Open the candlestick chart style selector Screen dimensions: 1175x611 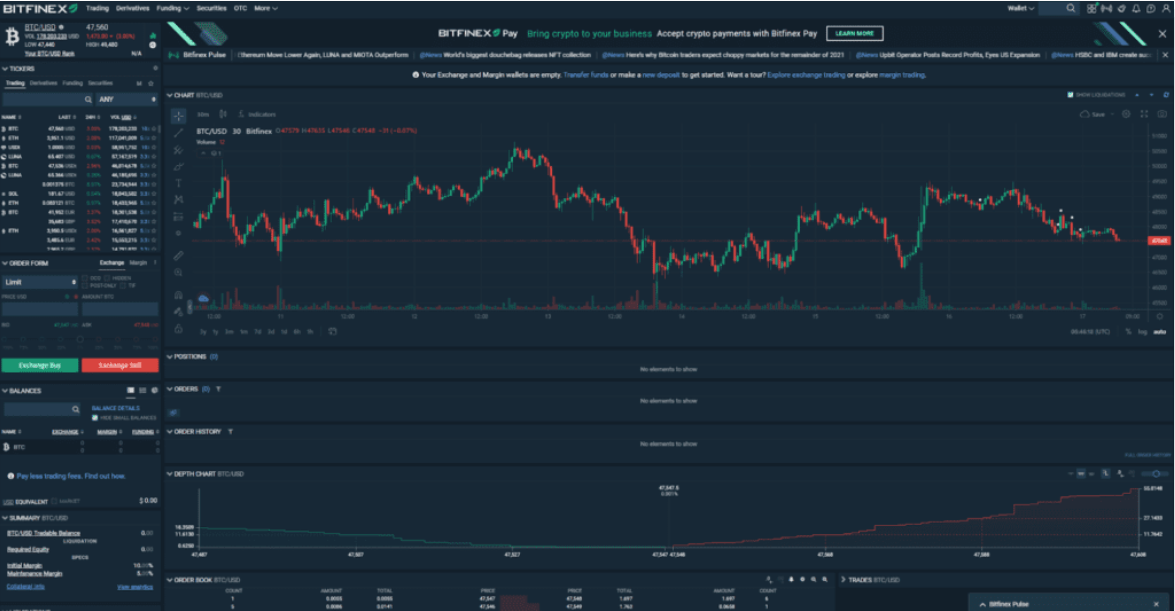223,115
